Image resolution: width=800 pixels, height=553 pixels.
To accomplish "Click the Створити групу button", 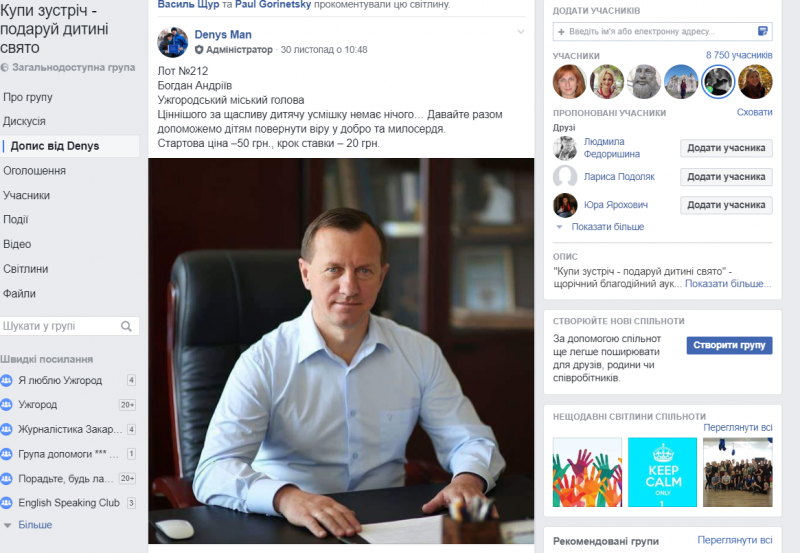I will coord(729,345).
